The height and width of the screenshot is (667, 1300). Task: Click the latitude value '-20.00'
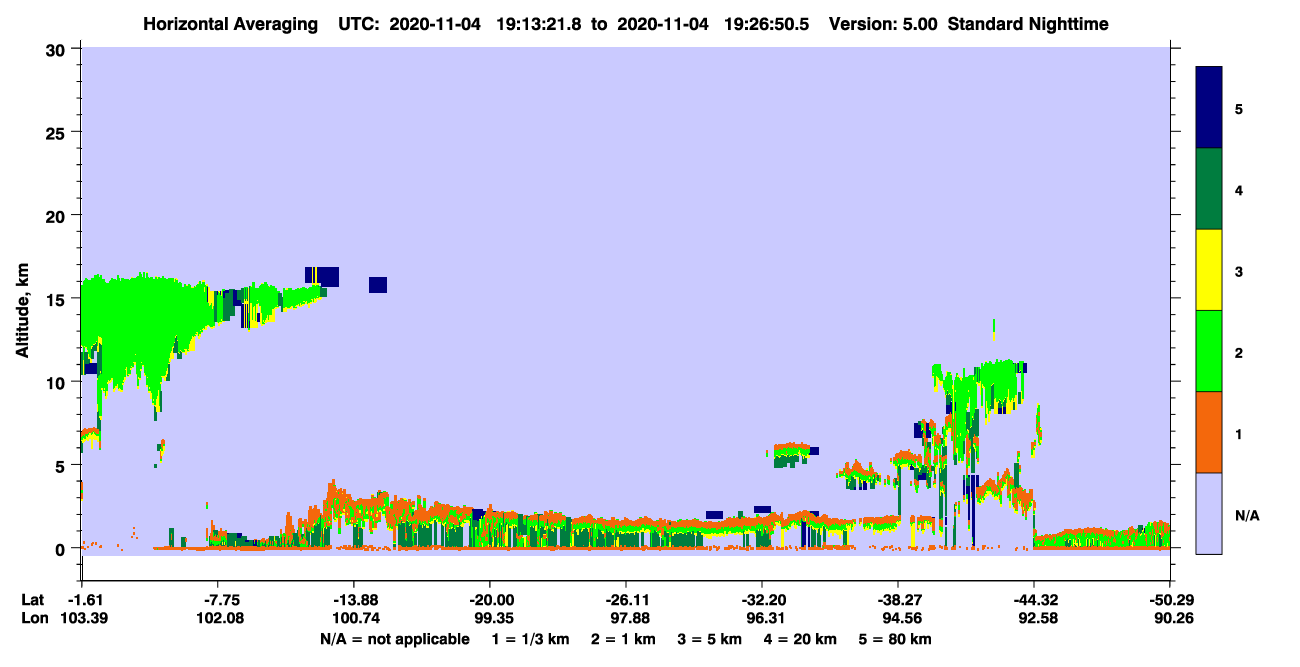coord(489,600)
